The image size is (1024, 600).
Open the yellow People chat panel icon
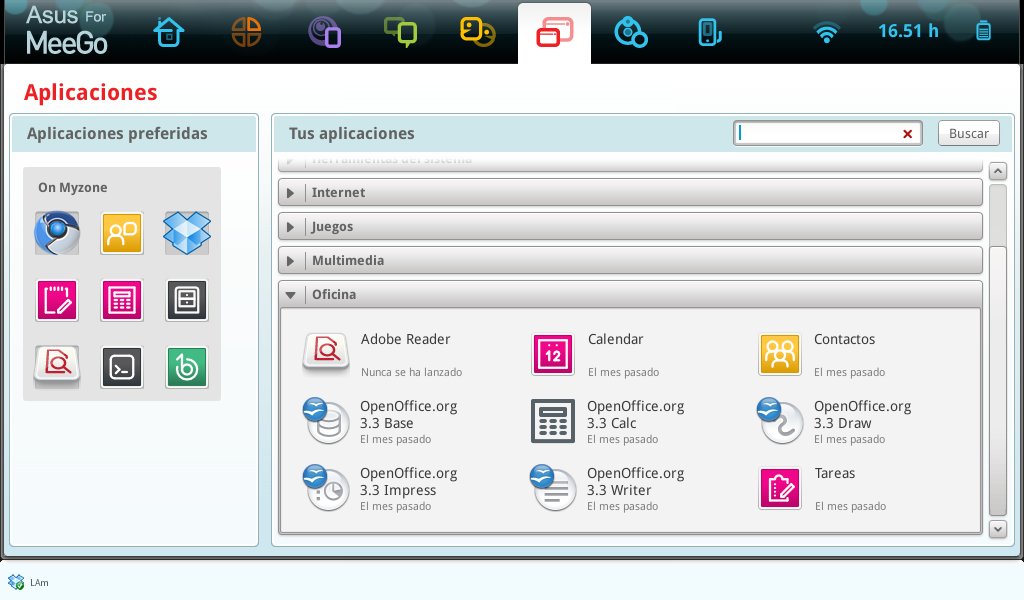point(477,32)
